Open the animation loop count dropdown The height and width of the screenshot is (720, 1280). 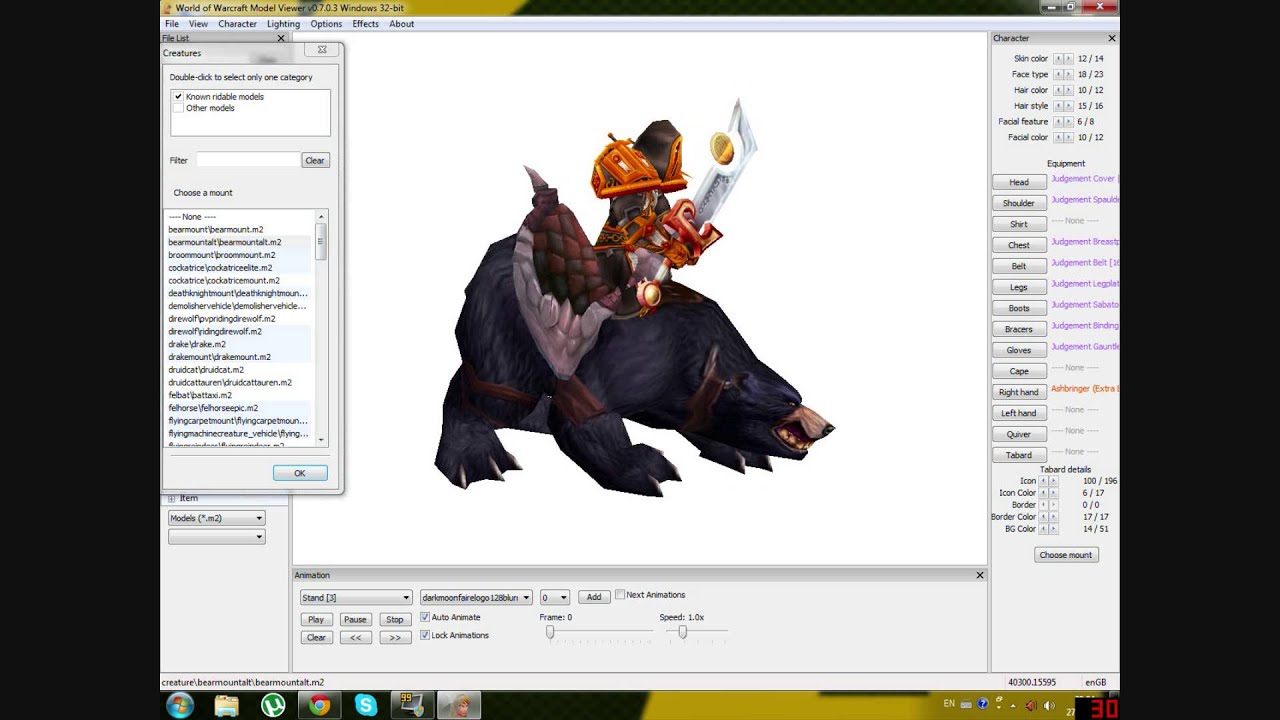[x=555, y=597]
